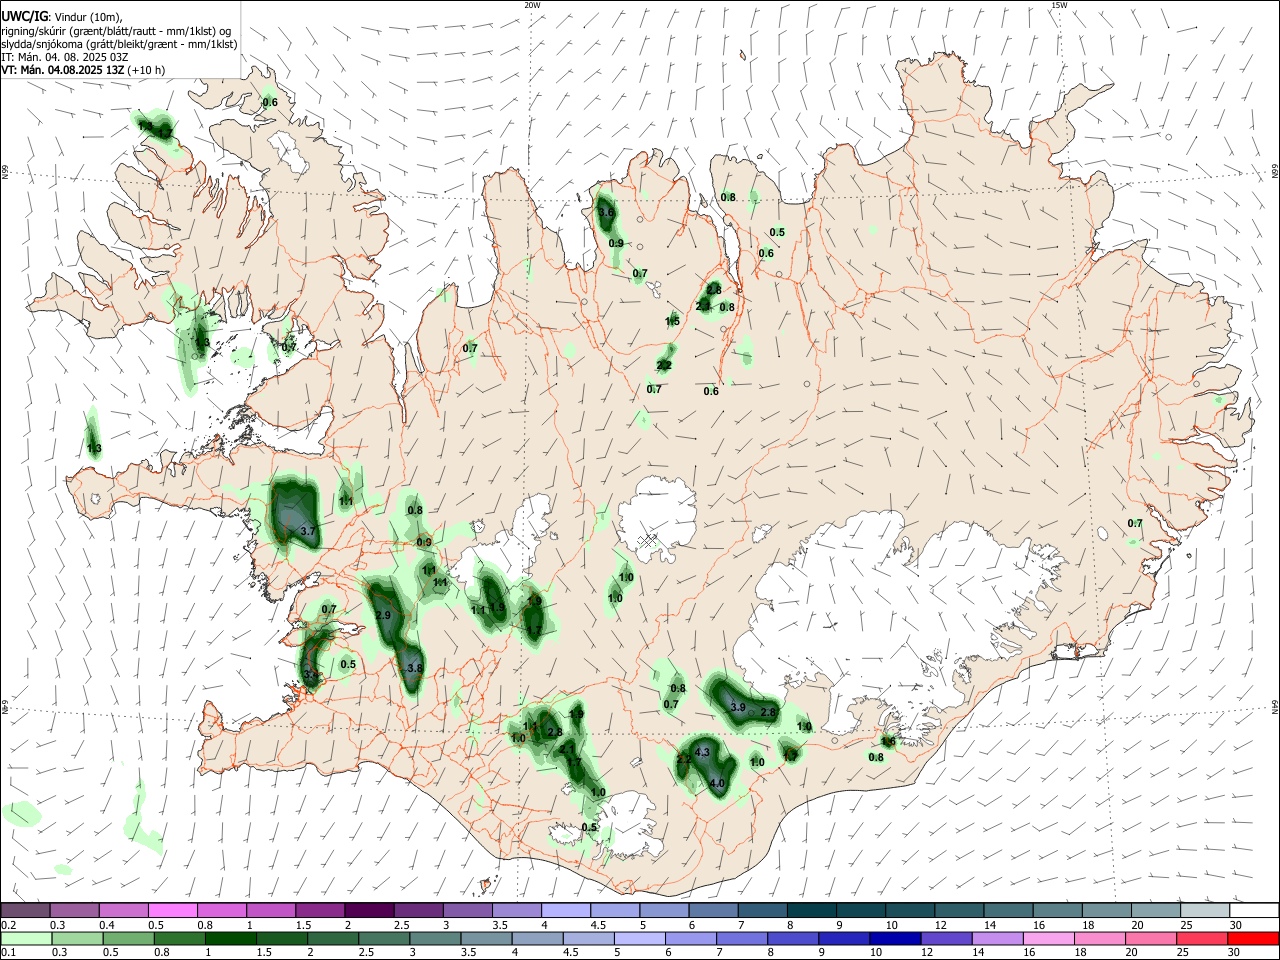Select the 'VT: Mán. 04.08.2025 13Z (+10 h)' line

click(83, 70)
